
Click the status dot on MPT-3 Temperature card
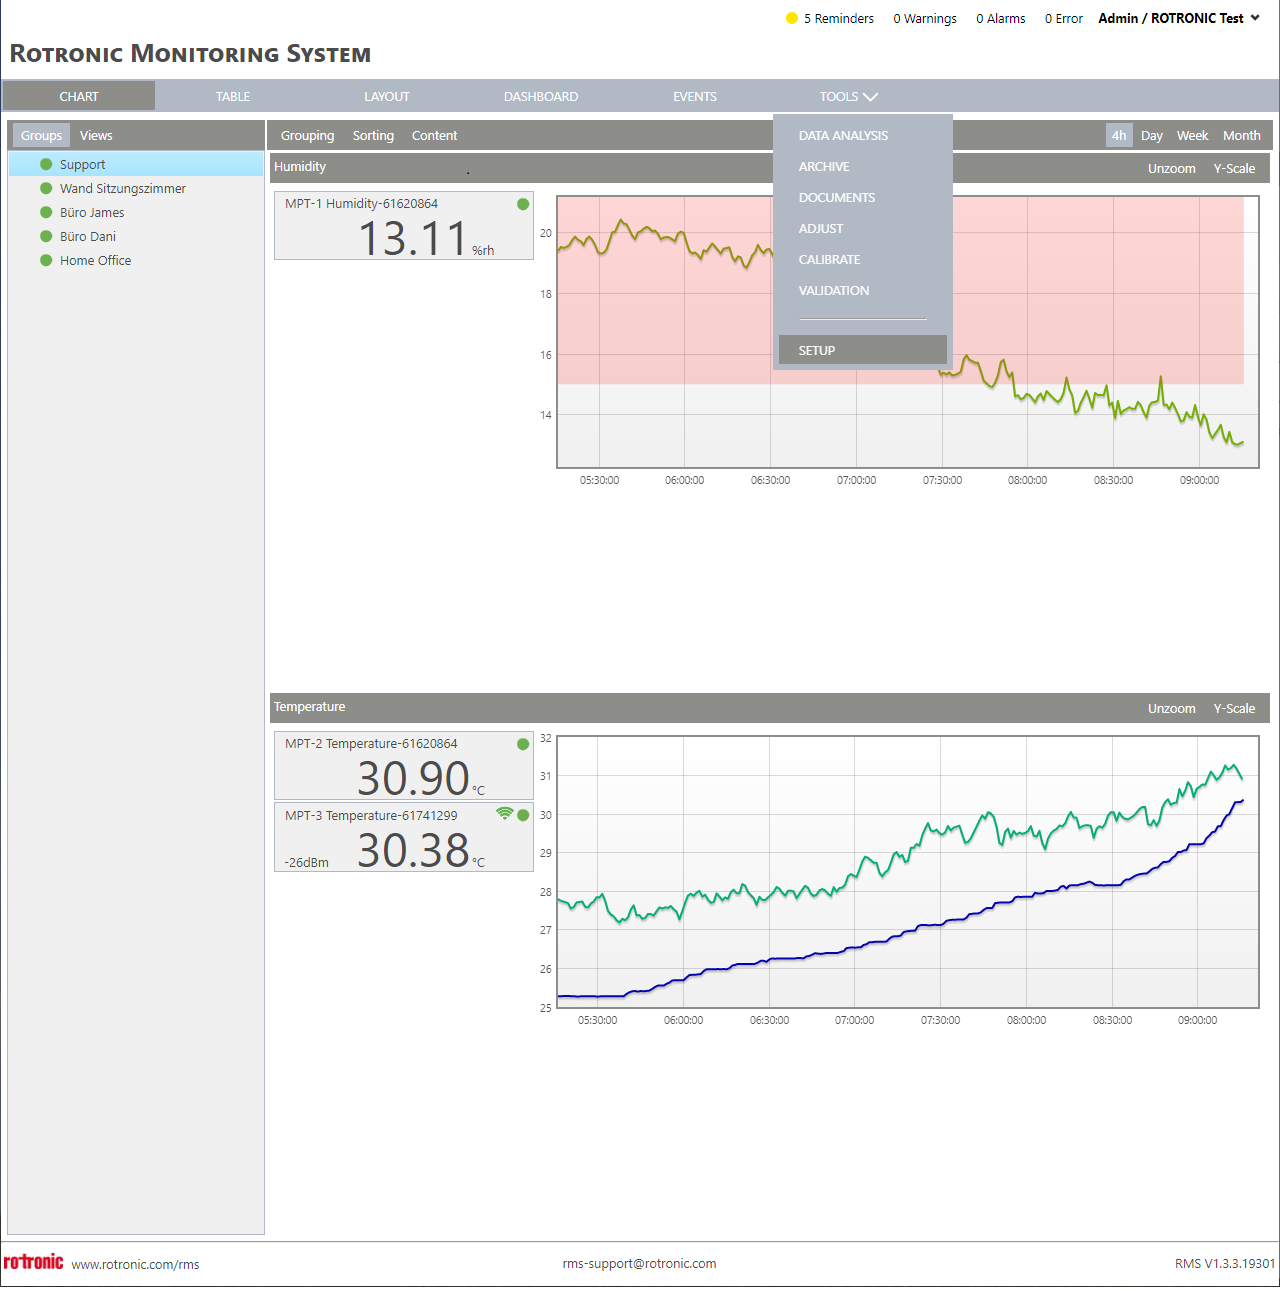pos(523,815)
